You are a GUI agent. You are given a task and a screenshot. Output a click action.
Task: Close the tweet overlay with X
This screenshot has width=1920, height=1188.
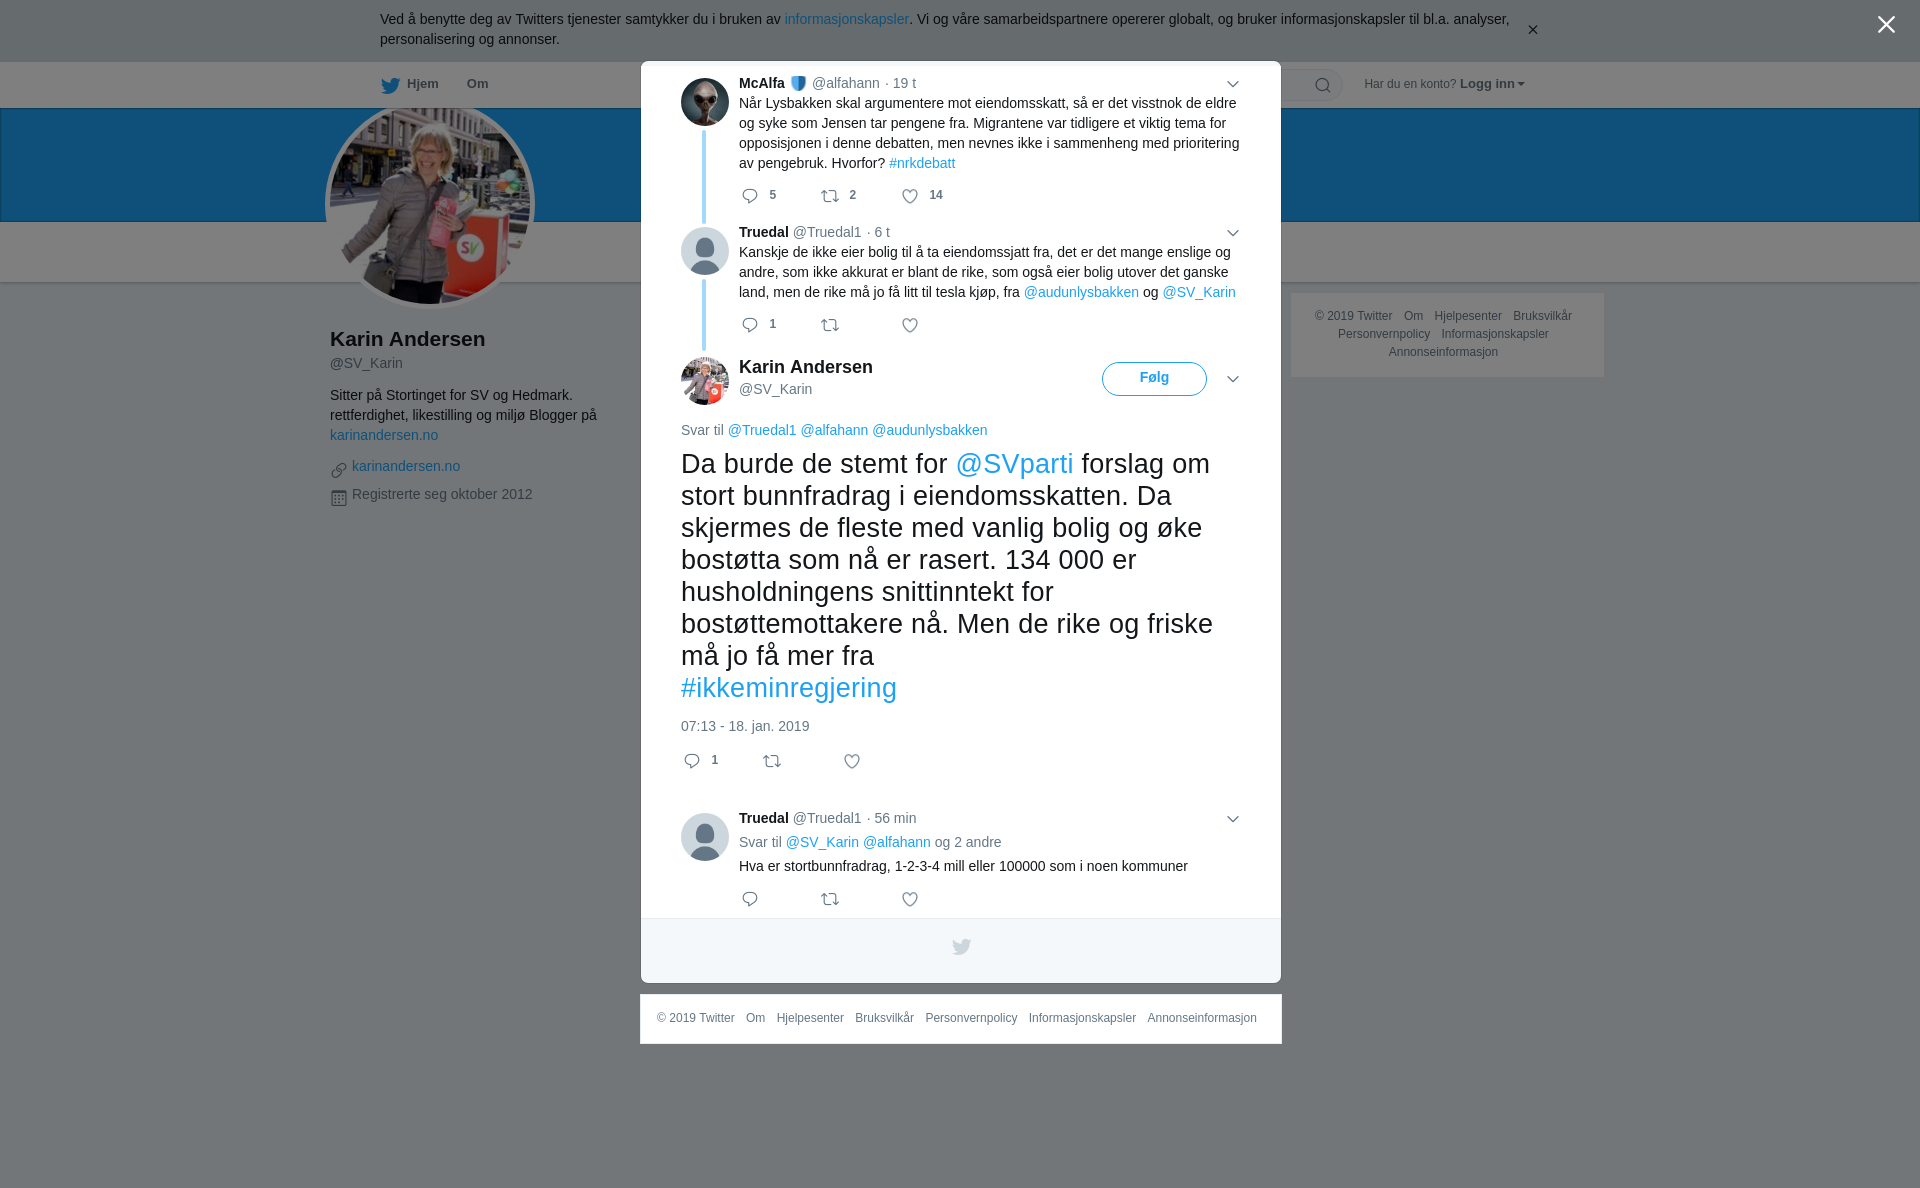1886,25
